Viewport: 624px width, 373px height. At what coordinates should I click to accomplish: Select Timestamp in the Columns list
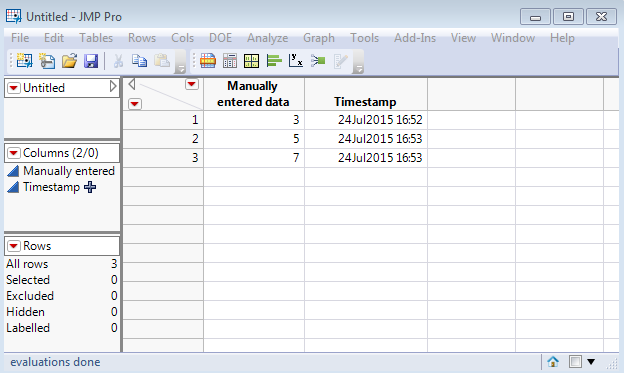point(51,187)
